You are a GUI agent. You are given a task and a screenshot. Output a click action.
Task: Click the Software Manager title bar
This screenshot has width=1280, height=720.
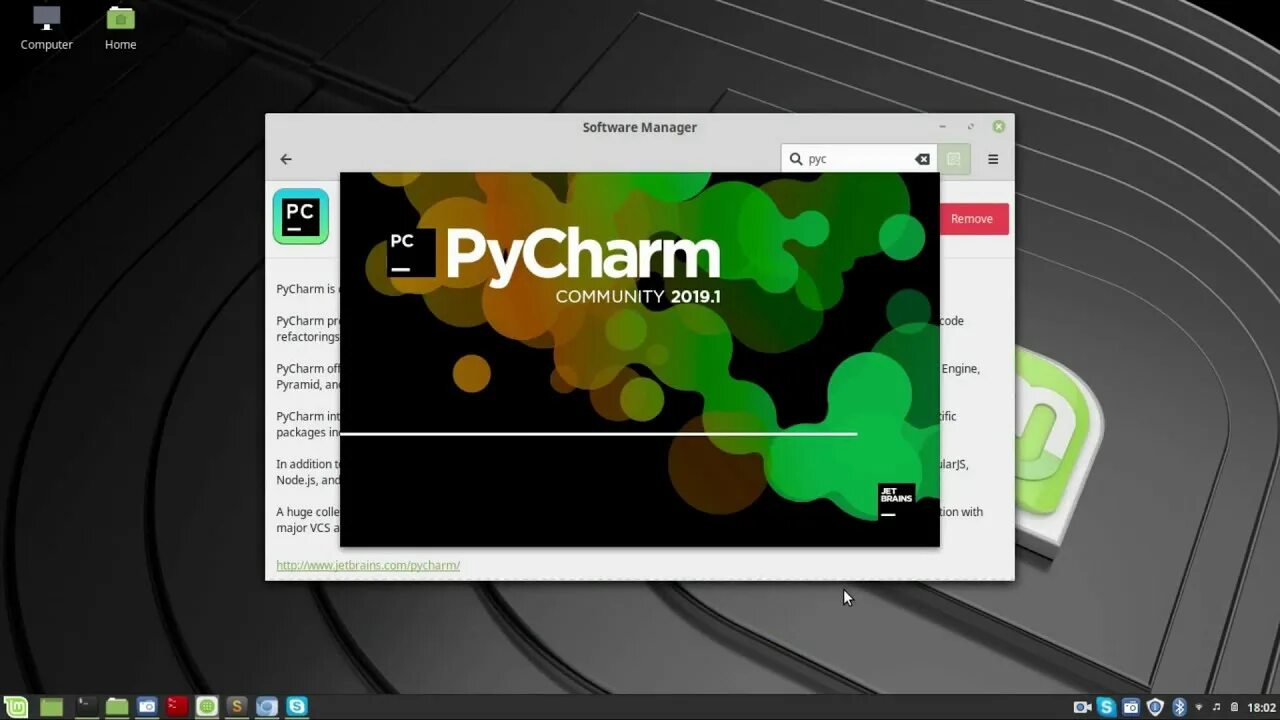tap(640, 127)
